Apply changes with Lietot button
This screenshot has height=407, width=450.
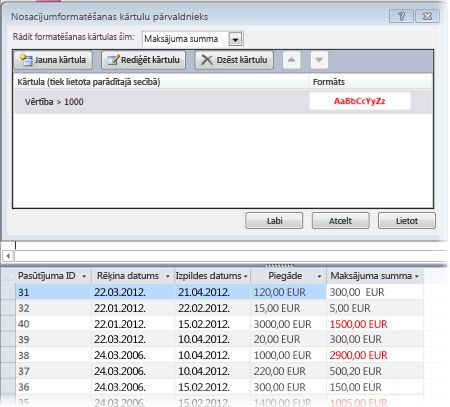[407, 221]
